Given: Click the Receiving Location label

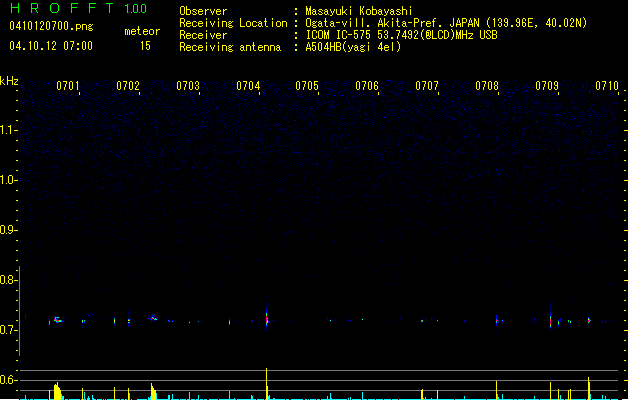Looking at the screenshot, I should point(233,23).
